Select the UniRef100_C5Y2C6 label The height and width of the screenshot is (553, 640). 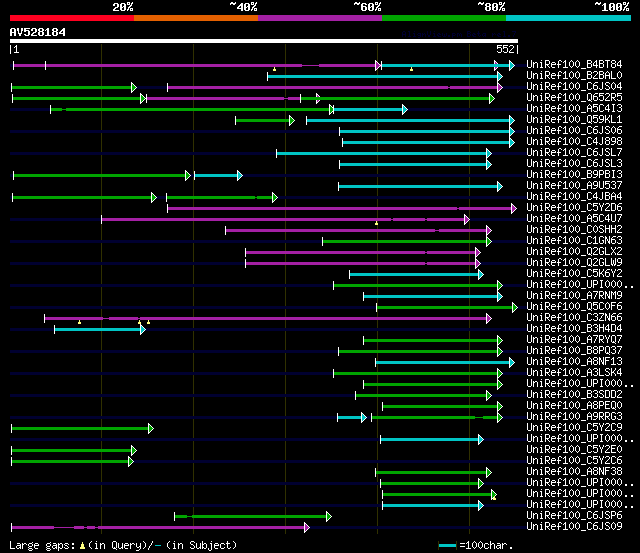(x=574, y=461)
